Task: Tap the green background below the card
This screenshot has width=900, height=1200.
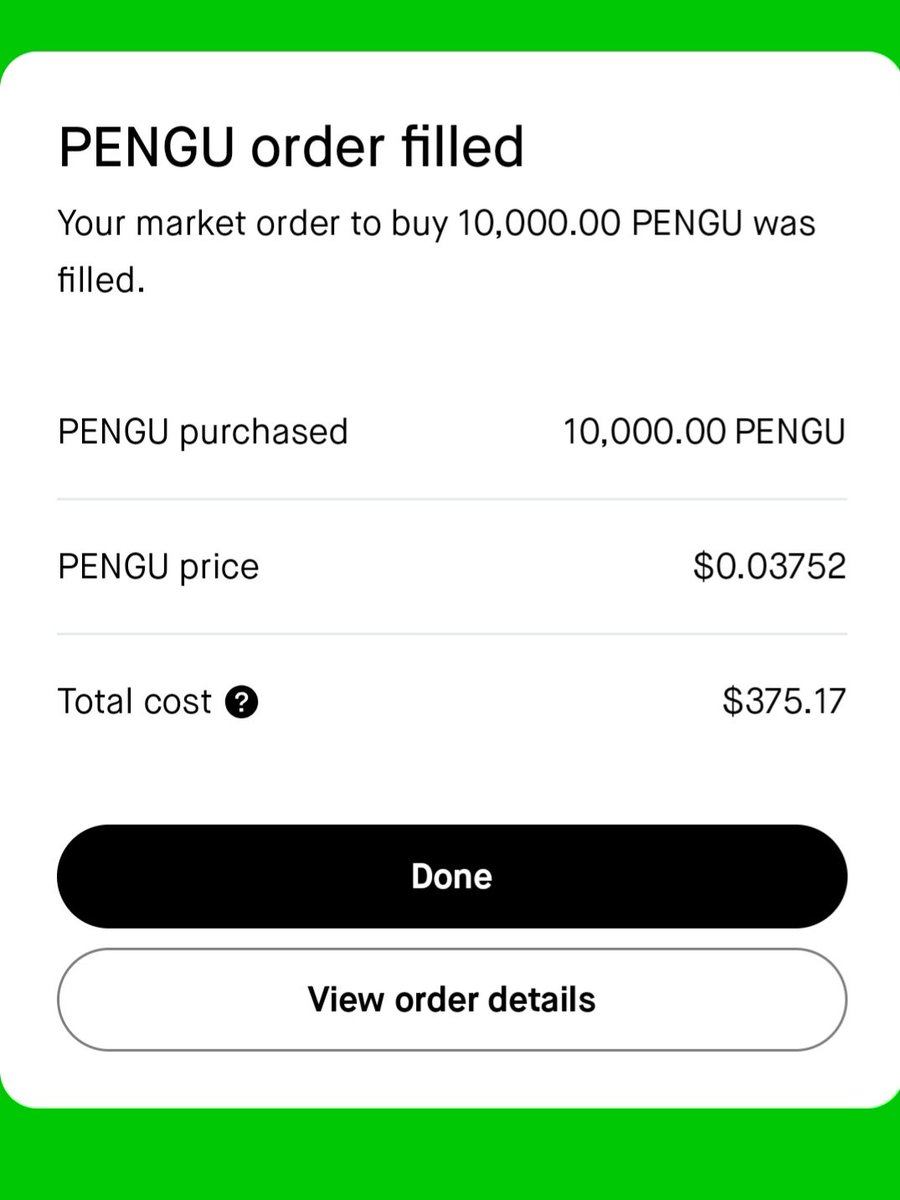Action: pyautogui.click(x=450, y=1155)
